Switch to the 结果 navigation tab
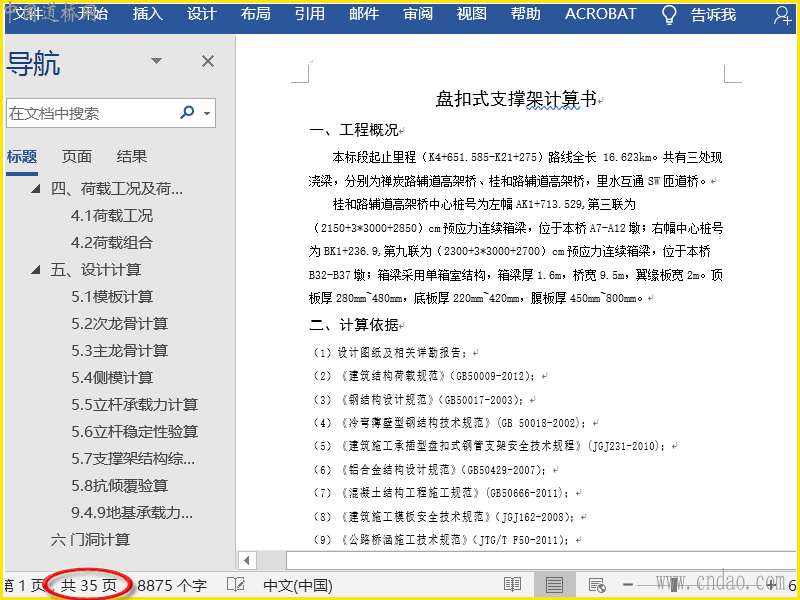Viewport: 800px width, 600px height. [x=132, y=157]
